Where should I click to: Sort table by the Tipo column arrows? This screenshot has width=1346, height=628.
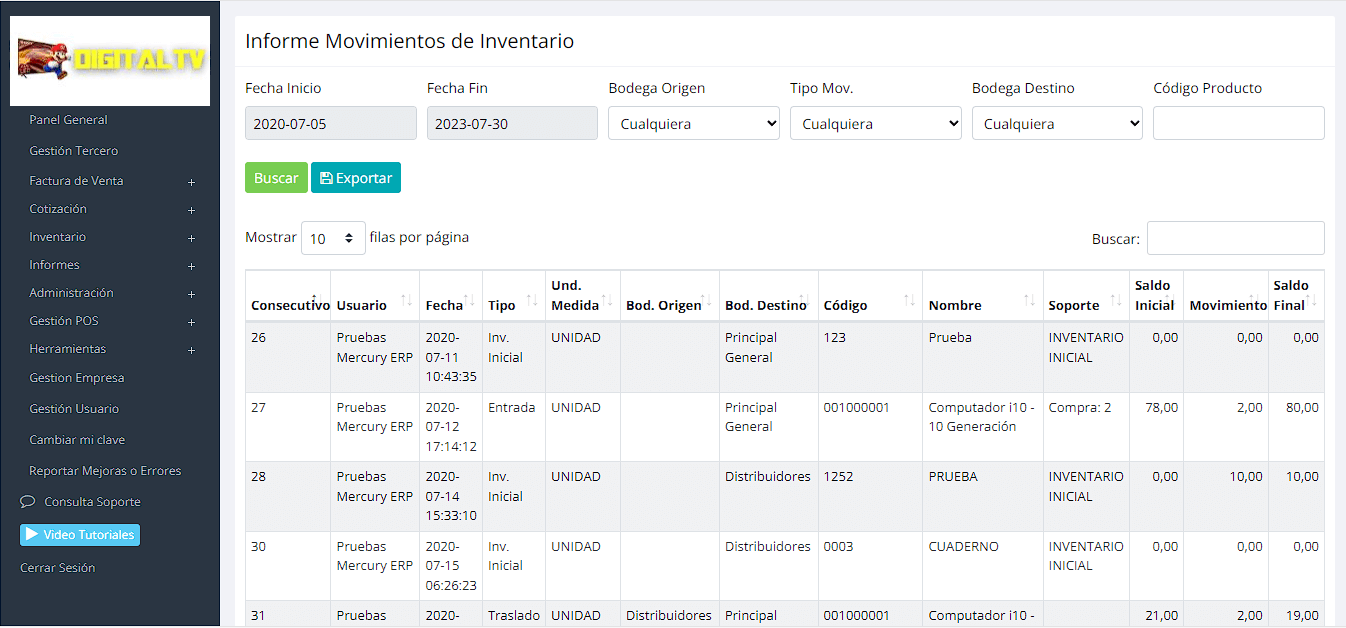tap(532, 301)
